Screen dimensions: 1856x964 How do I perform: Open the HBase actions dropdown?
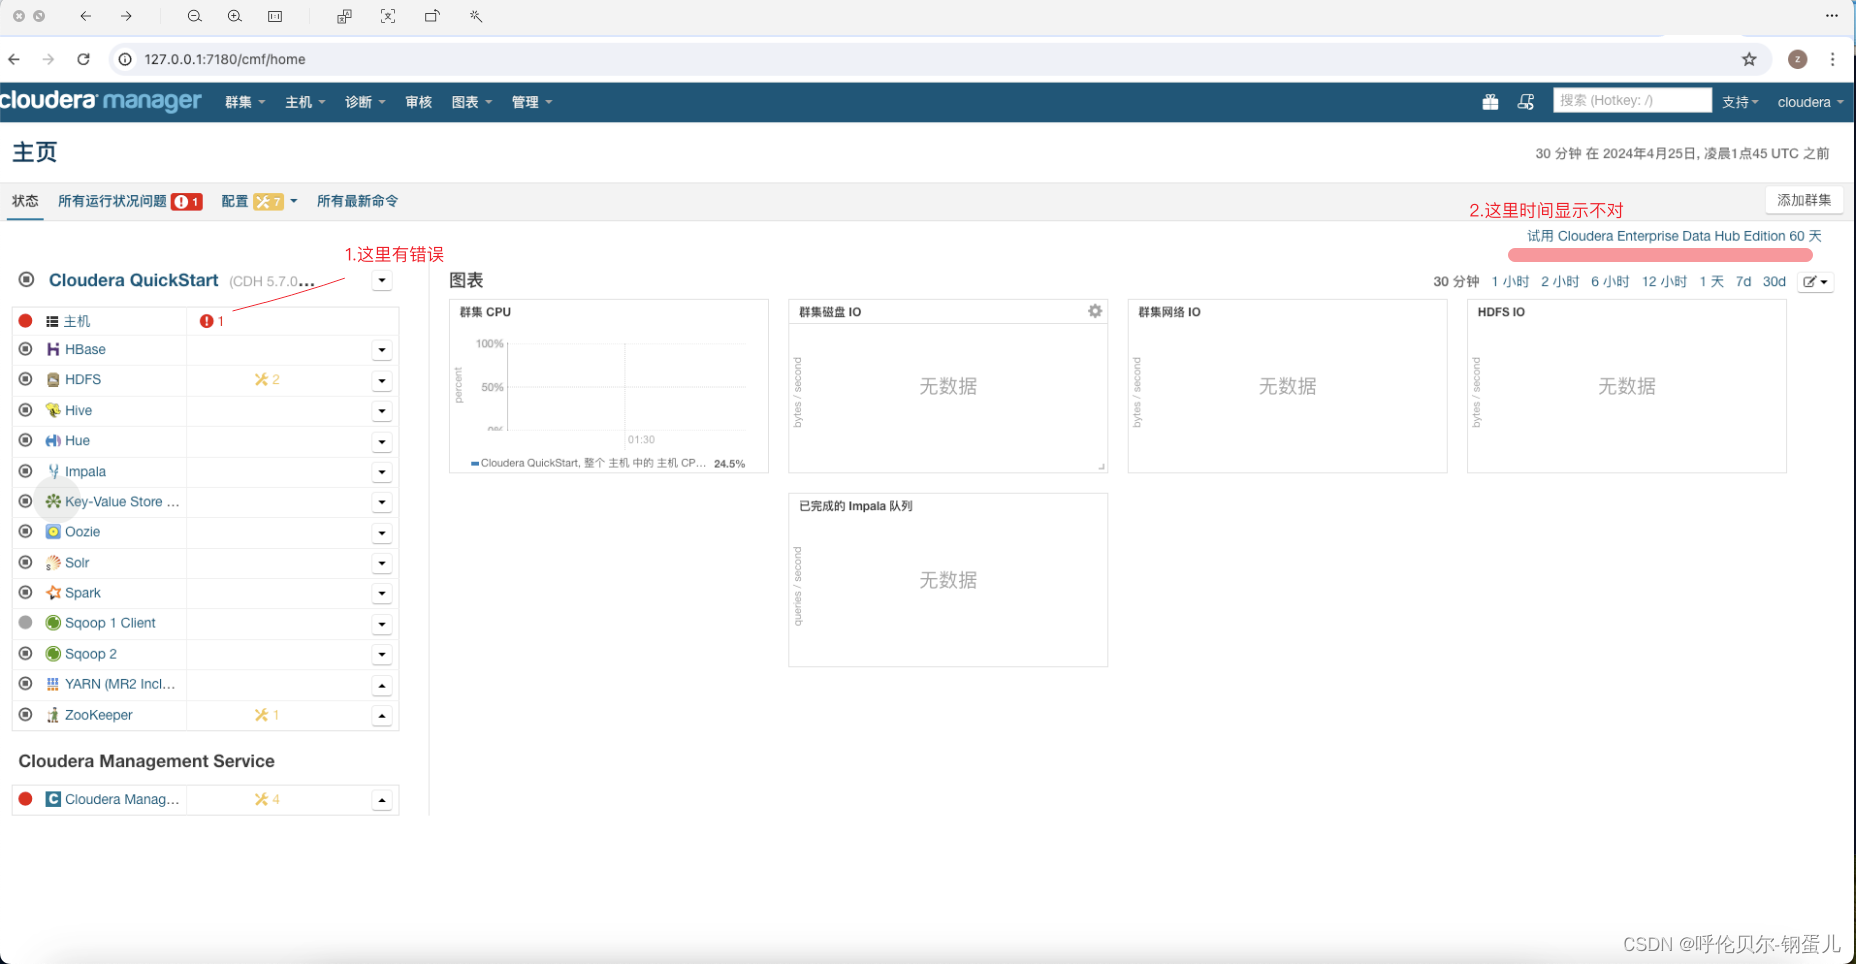[382, 350]
